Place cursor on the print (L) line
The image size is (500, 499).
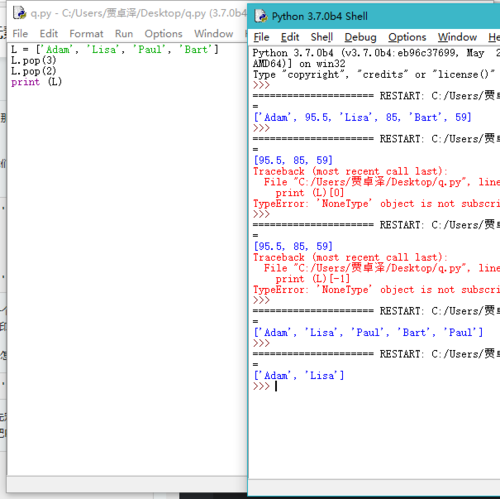[37, 82]
